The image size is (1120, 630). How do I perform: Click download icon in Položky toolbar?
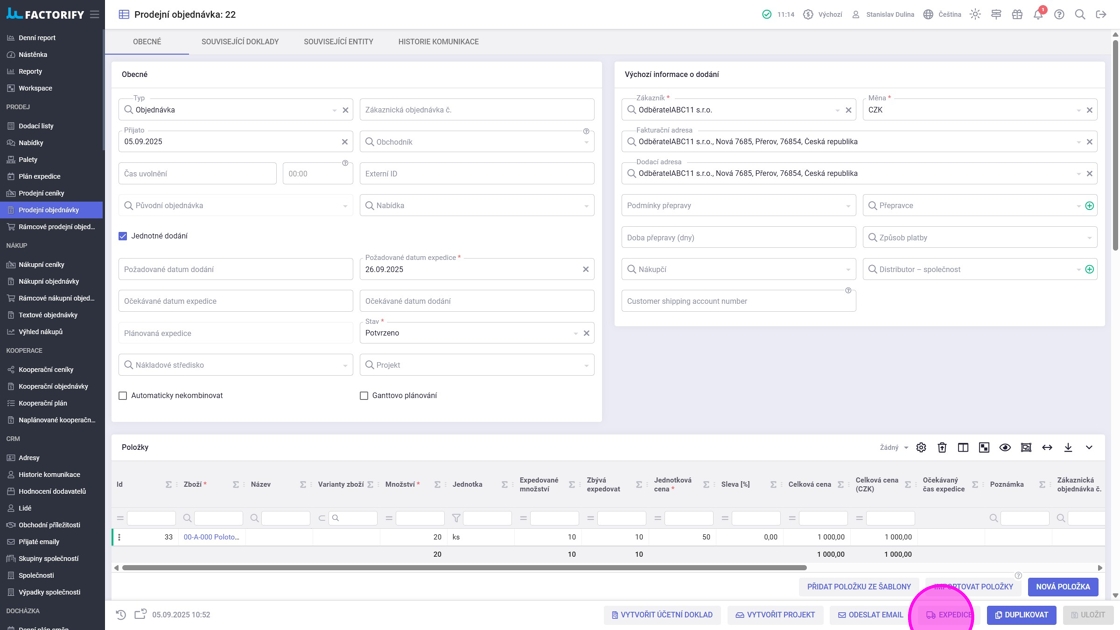click(1068, 448)
